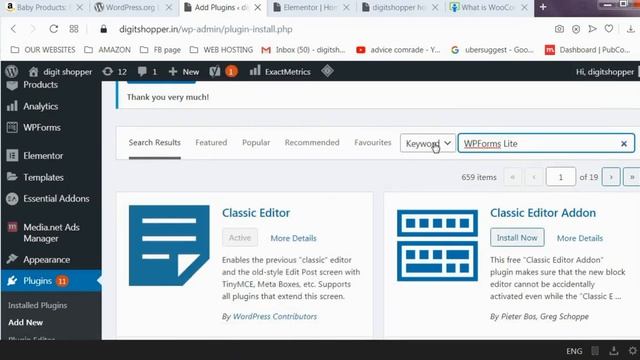Switch to the Popular plugins tab
Screen dimensions: 640x360
[x=256, y=142]
